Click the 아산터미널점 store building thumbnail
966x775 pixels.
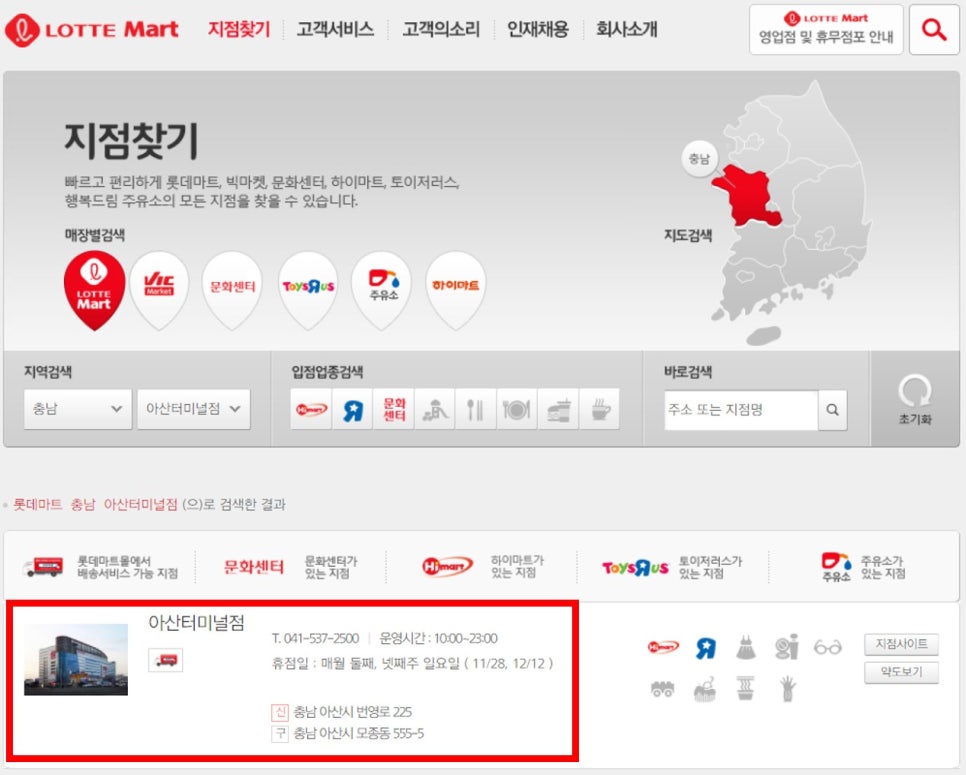[x=76, y=660]
